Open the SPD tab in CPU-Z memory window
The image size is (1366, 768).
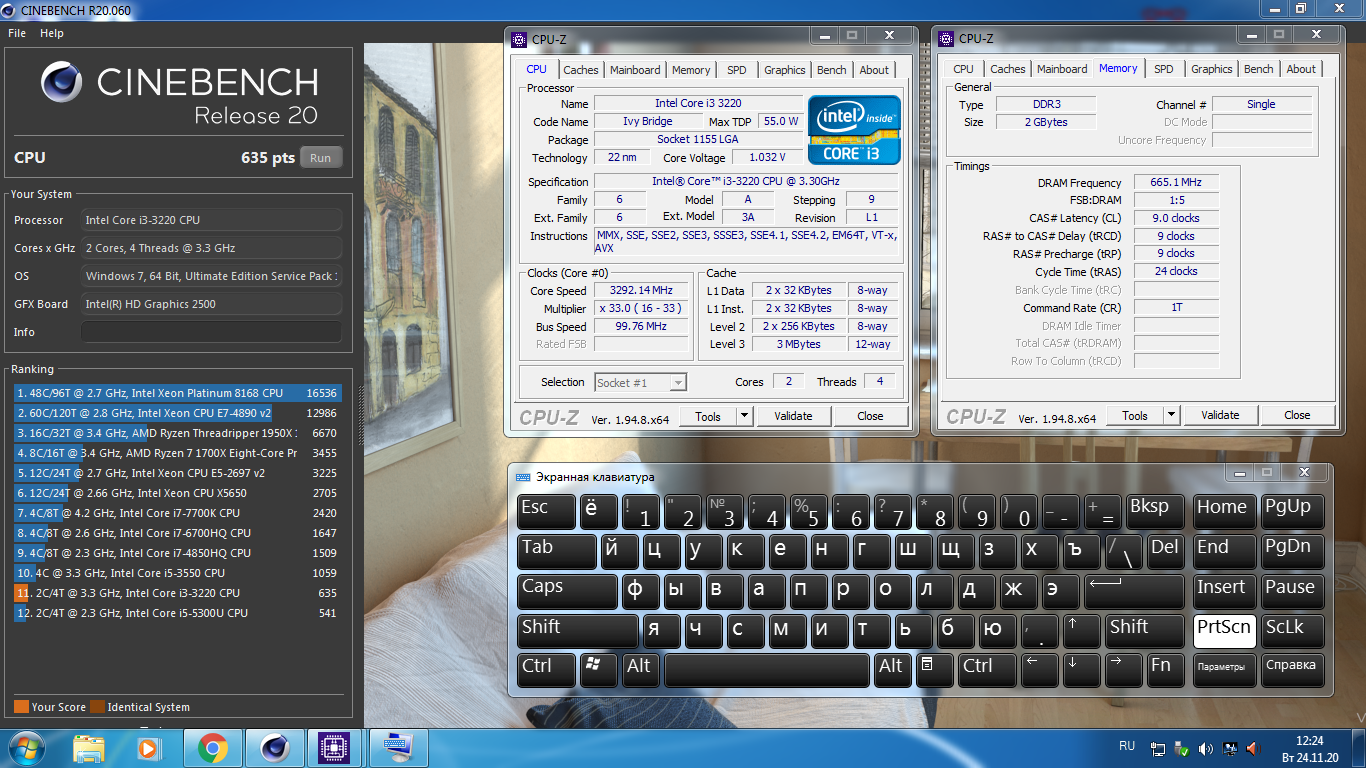[x=1164, y=69]
